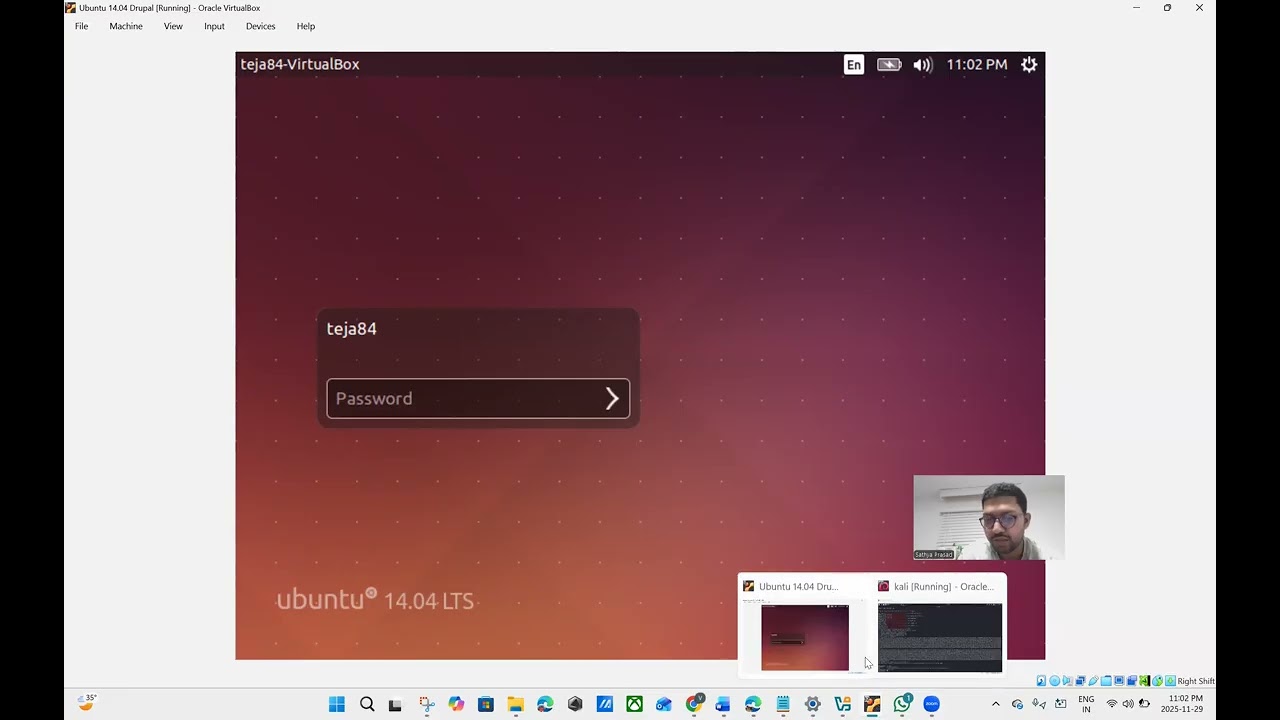
Task: Open the Machine menu
Action: [126, 26]
